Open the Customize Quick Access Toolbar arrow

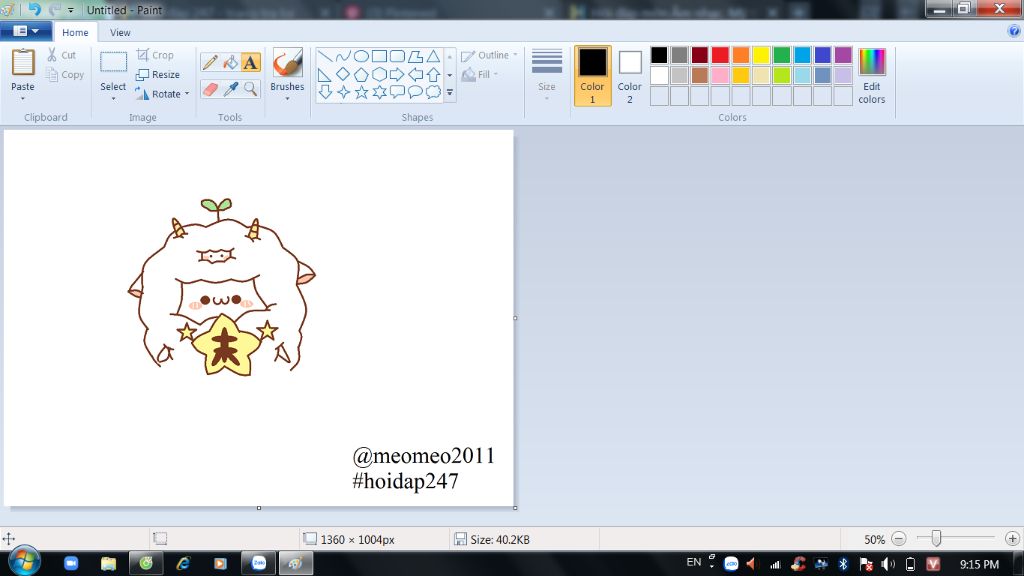pos(71,10)
